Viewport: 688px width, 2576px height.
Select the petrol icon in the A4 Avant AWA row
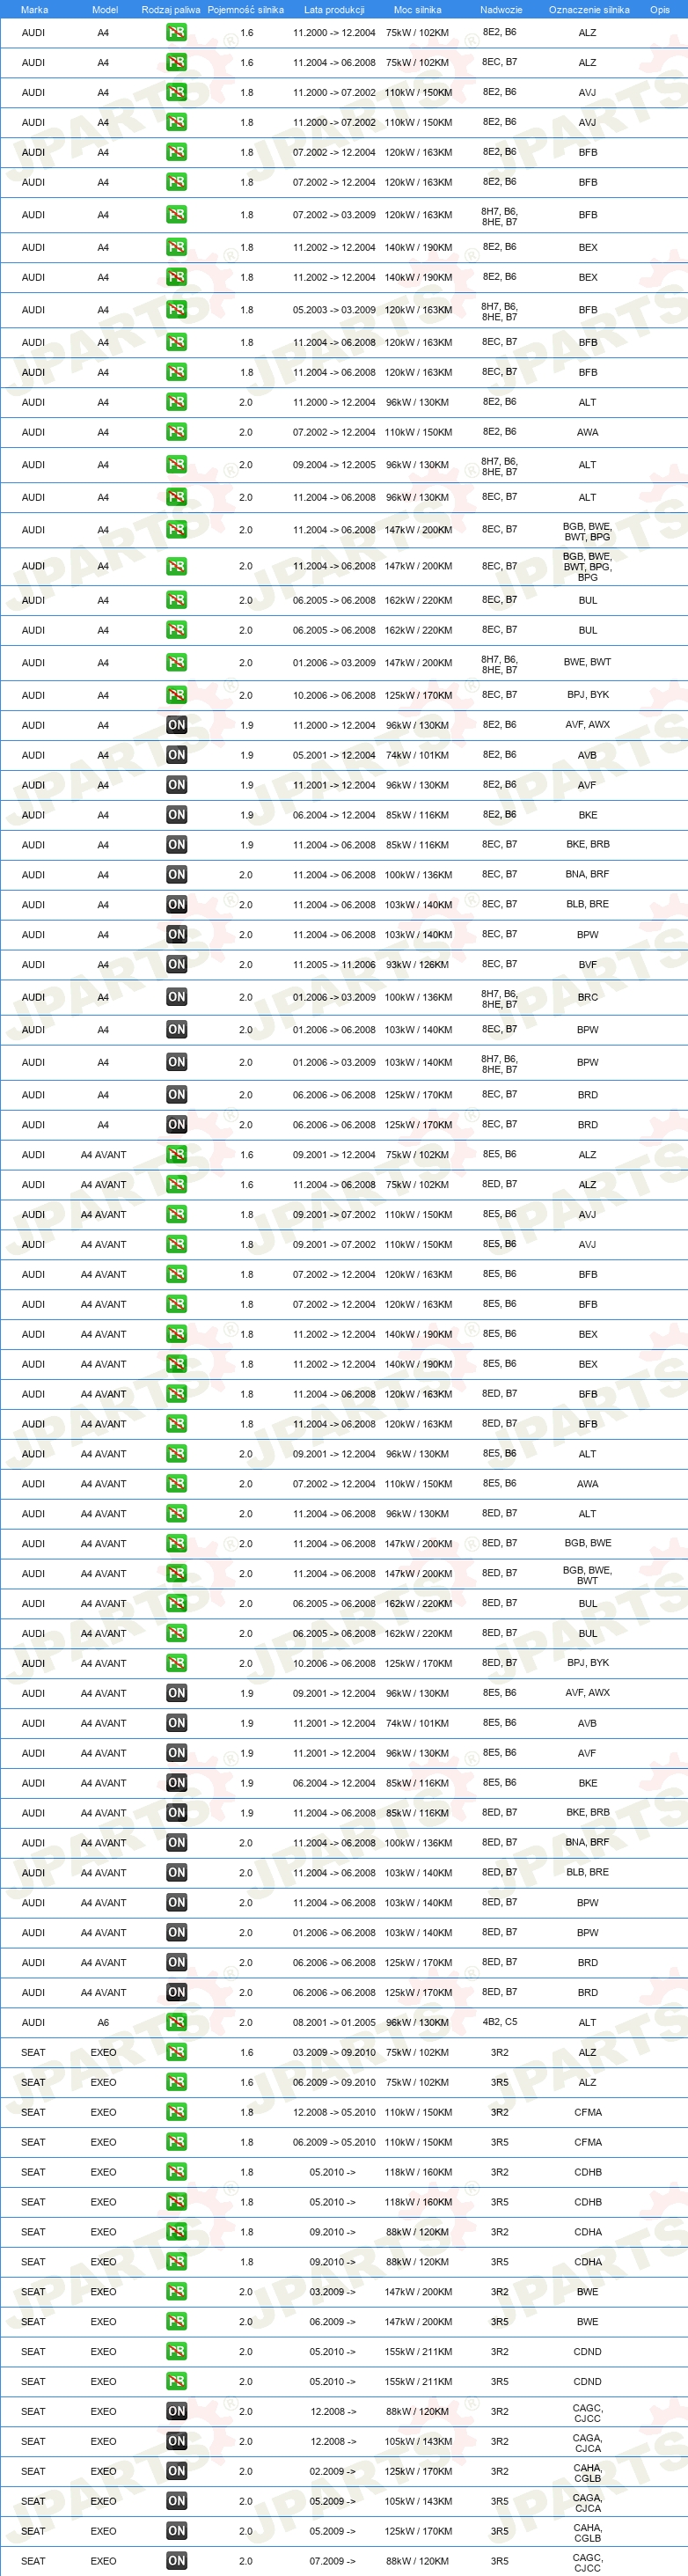176,1484
